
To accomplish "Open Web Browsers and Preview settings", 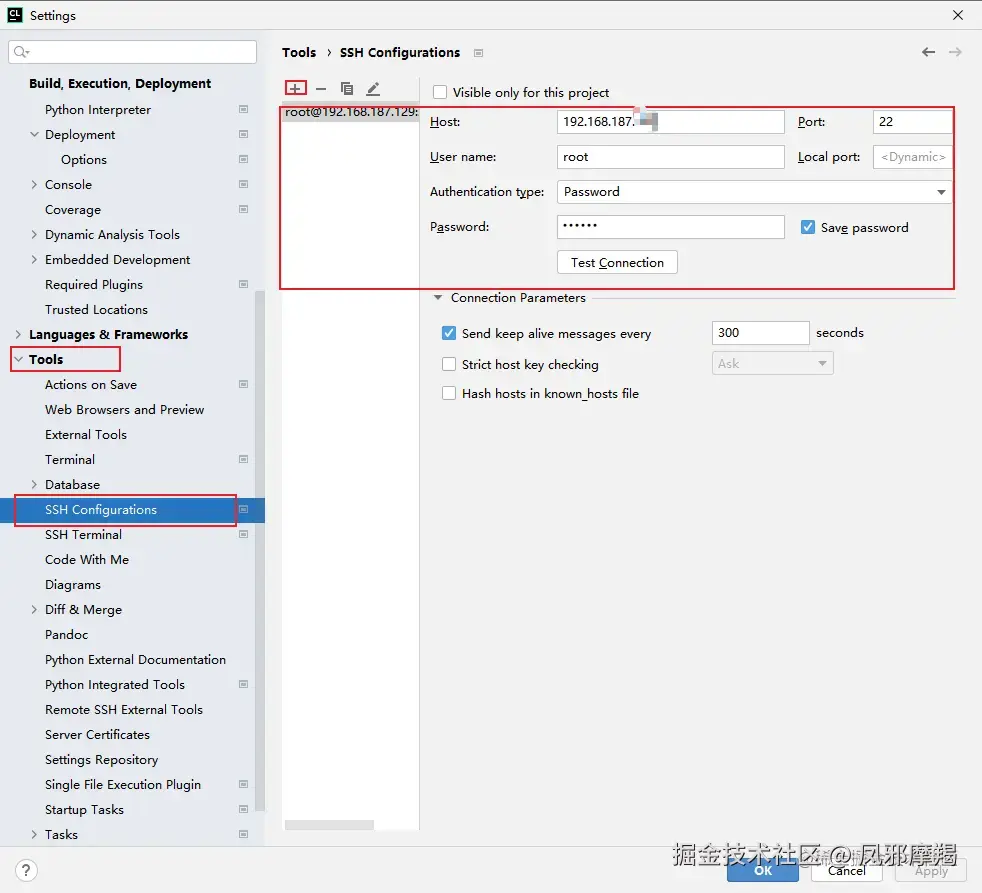I will pos(125,409).
